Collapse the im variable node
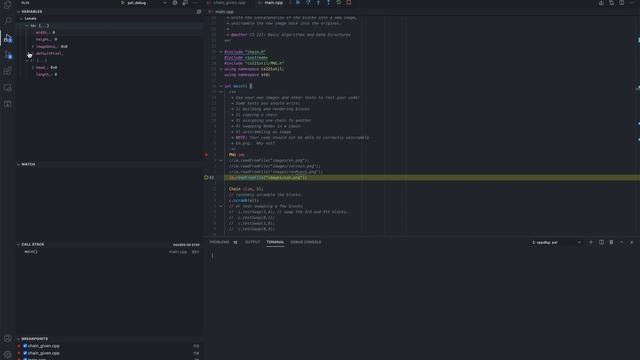 point(27,26)
